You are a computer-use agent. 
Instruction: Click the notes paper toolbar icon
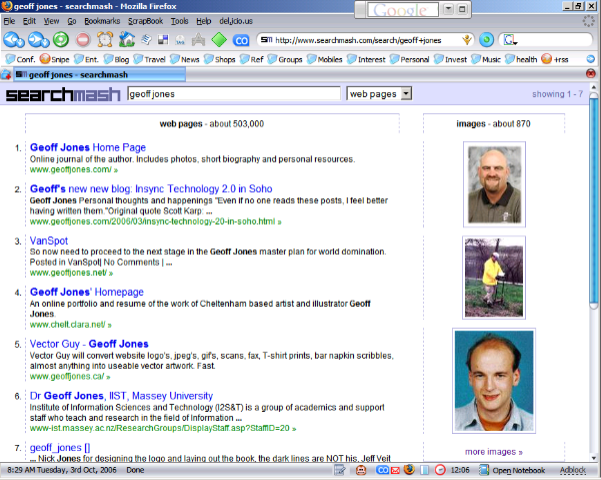pos(146,40)
